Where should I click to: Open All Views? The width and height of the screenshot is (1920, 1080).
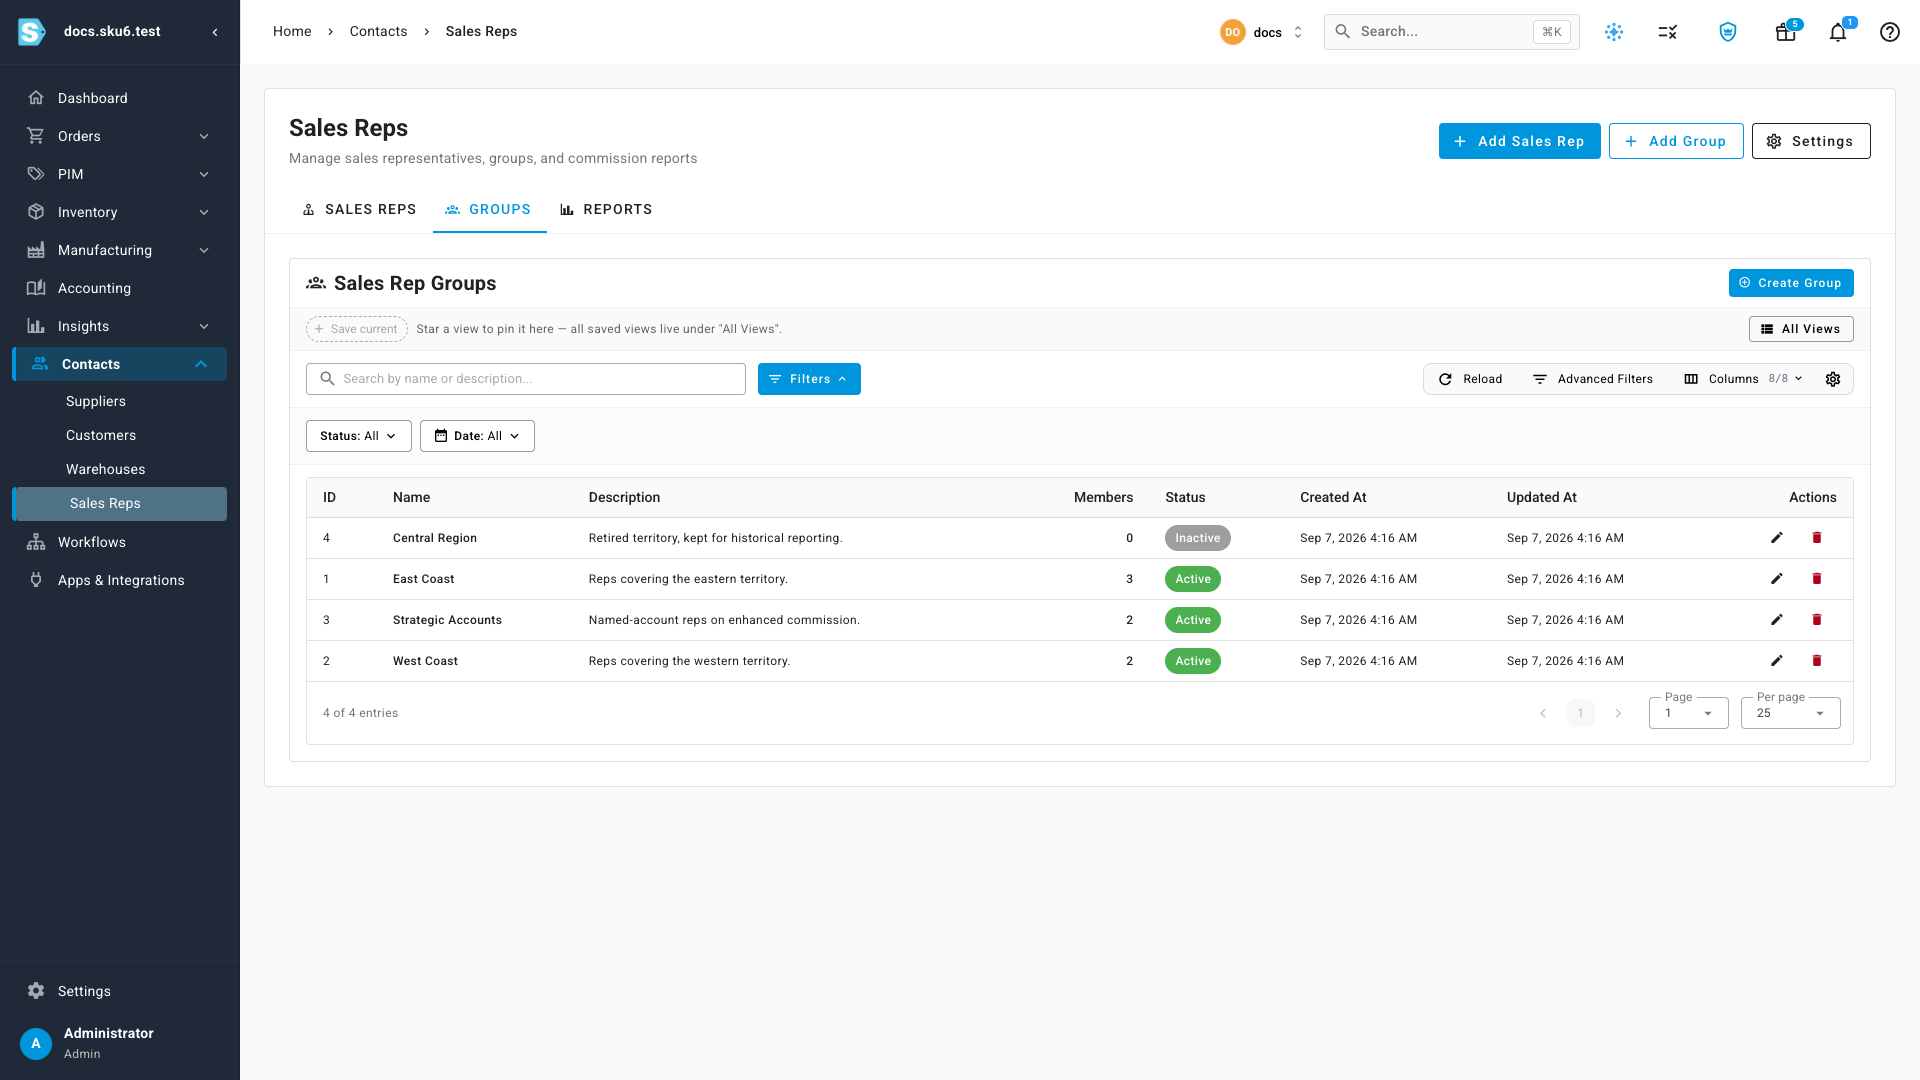click(x=1801, y=329)
